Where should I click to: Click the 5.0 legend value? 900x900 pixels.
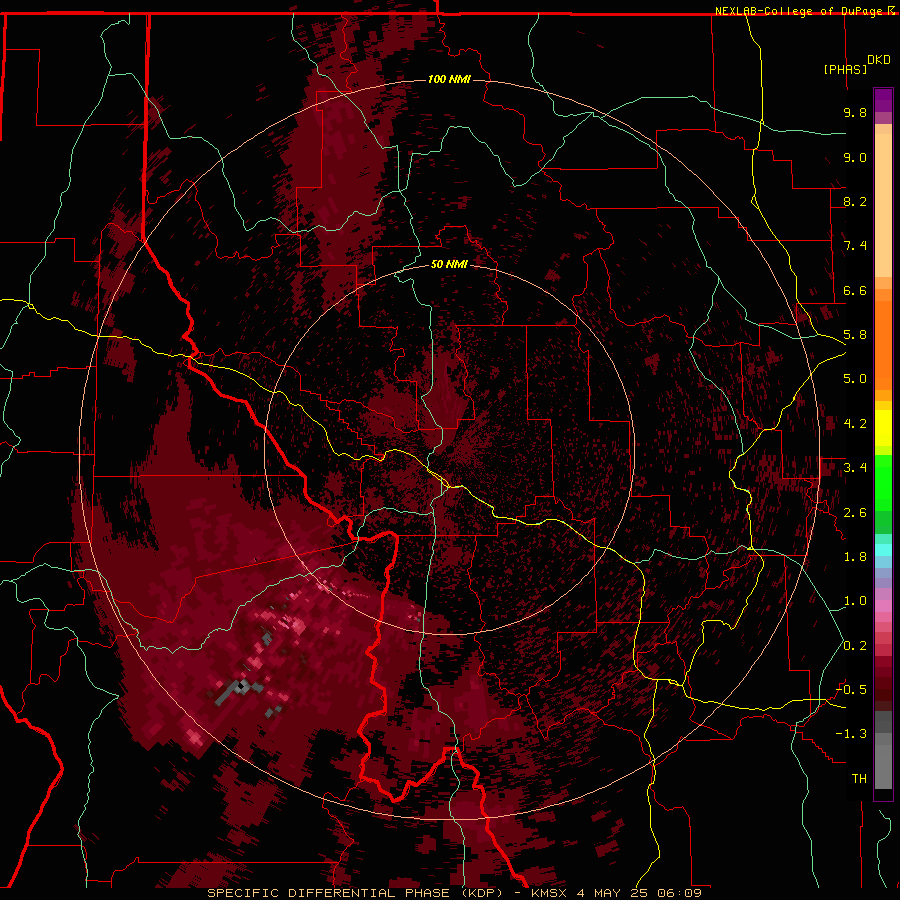click(x=855, y=379)
